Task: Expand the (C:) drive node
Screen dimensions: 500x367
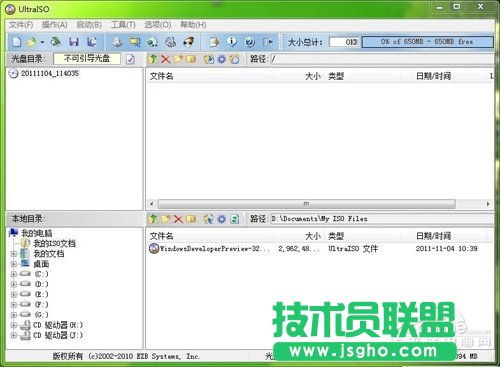Action: tap(14, 274)
